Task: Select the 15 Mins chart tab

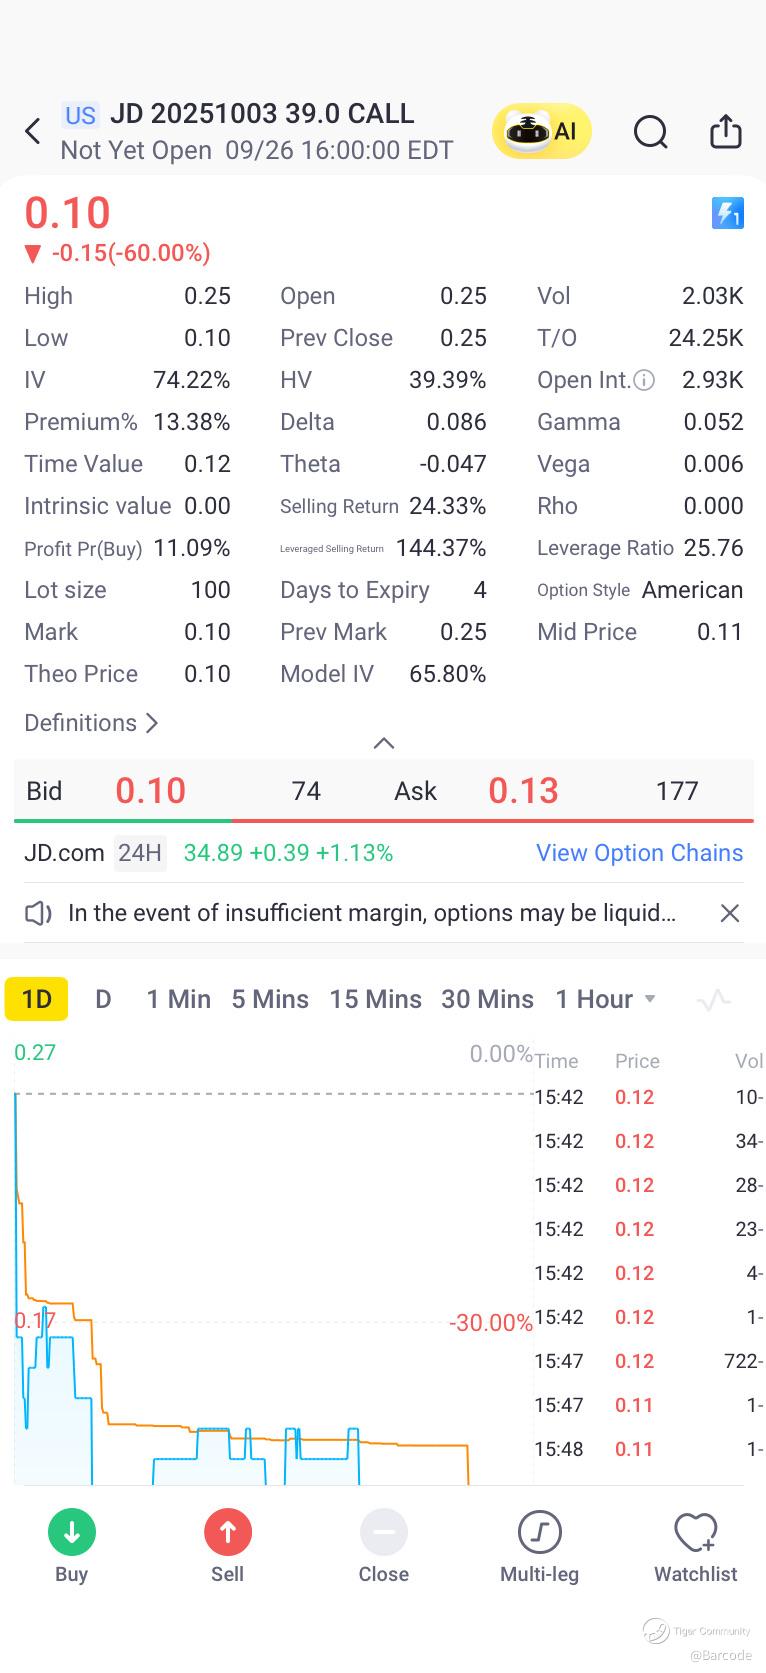Action: (x=375, y=1000)
